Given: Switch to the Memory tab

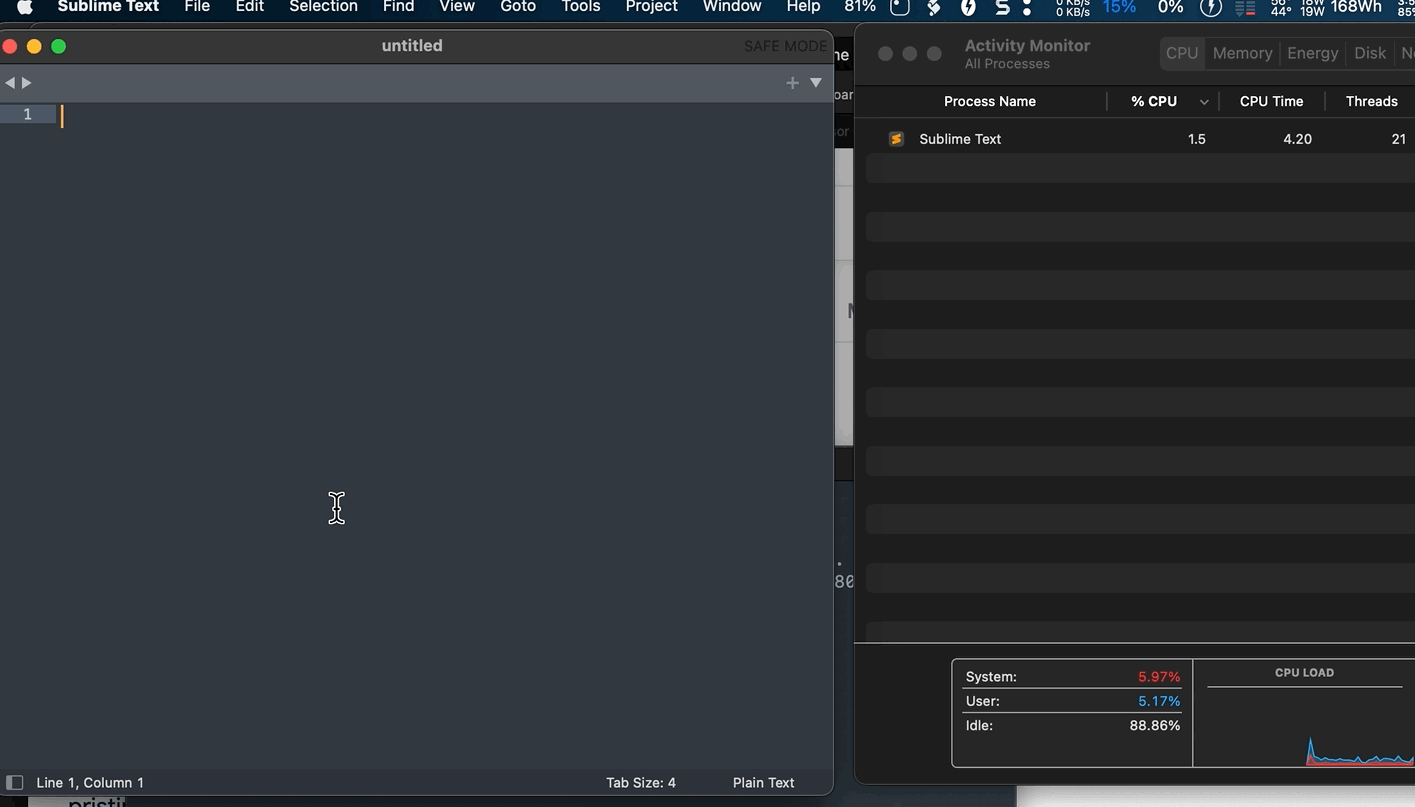Looking at the screenshot, I should pos(1242,53).
